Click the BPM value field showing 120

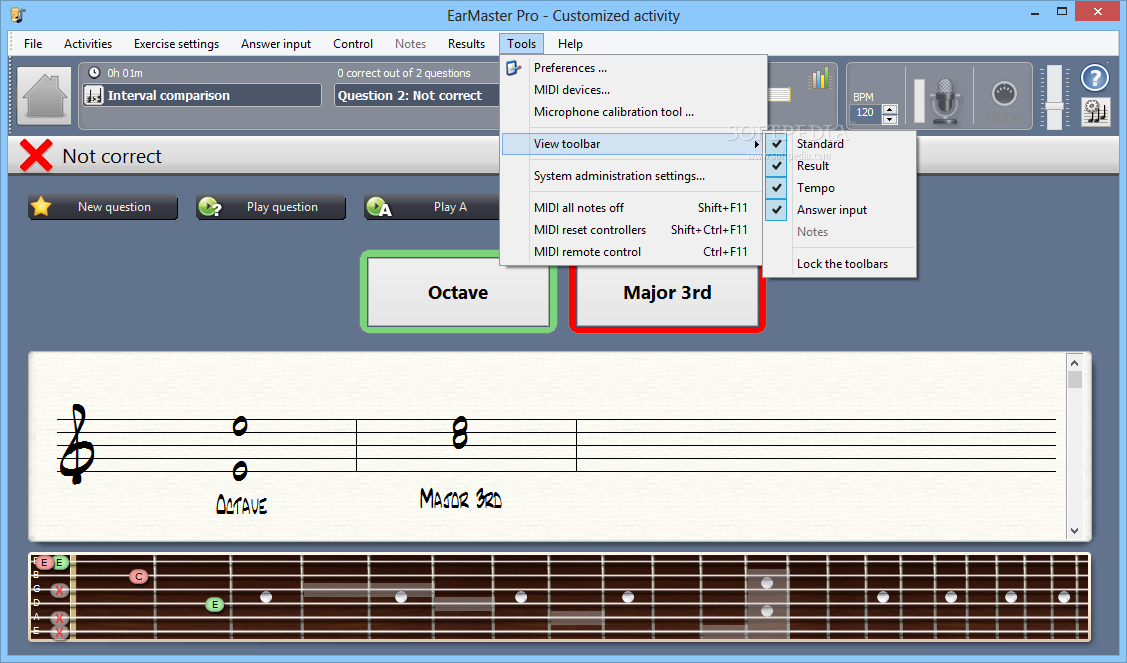pyautogui.click(x=865, y=114)
